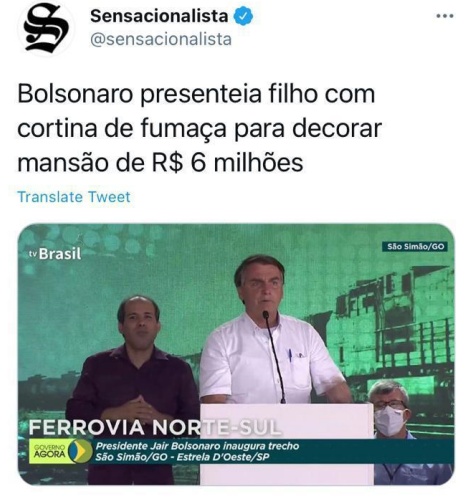Click the FERROVIA NORTE-SUL headline overlay
The height and width of the screenshot is (503, 466).
coord(153,427)
